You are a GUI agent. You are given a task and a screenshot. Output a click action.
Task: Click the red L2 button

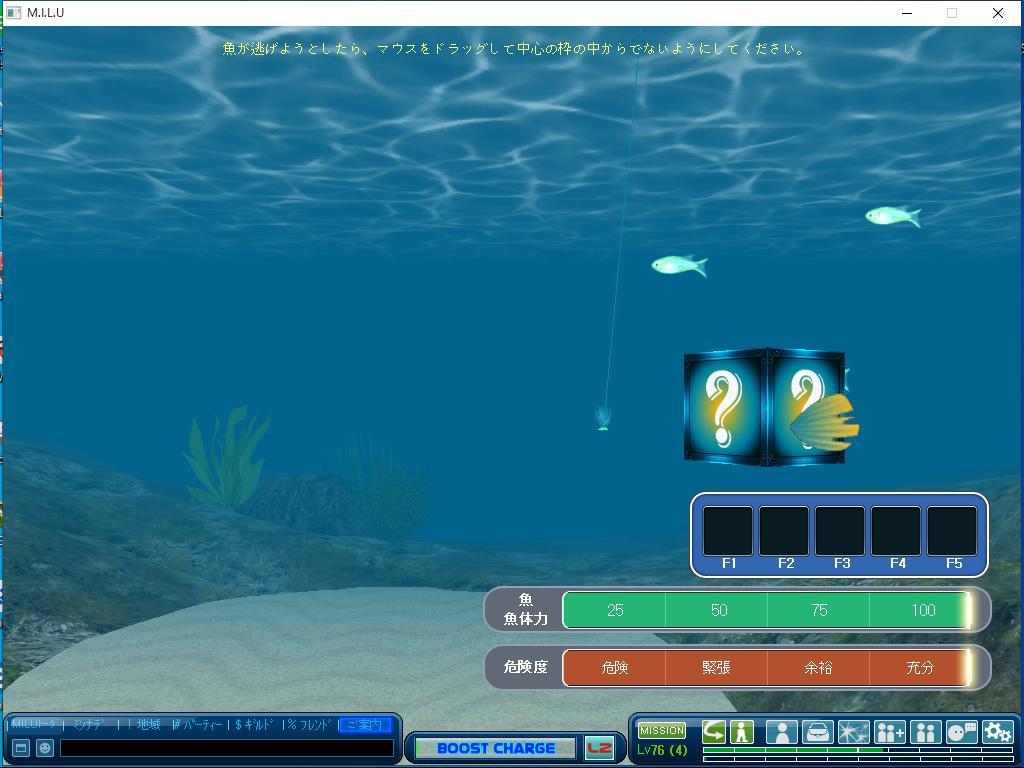click(599, 748)
